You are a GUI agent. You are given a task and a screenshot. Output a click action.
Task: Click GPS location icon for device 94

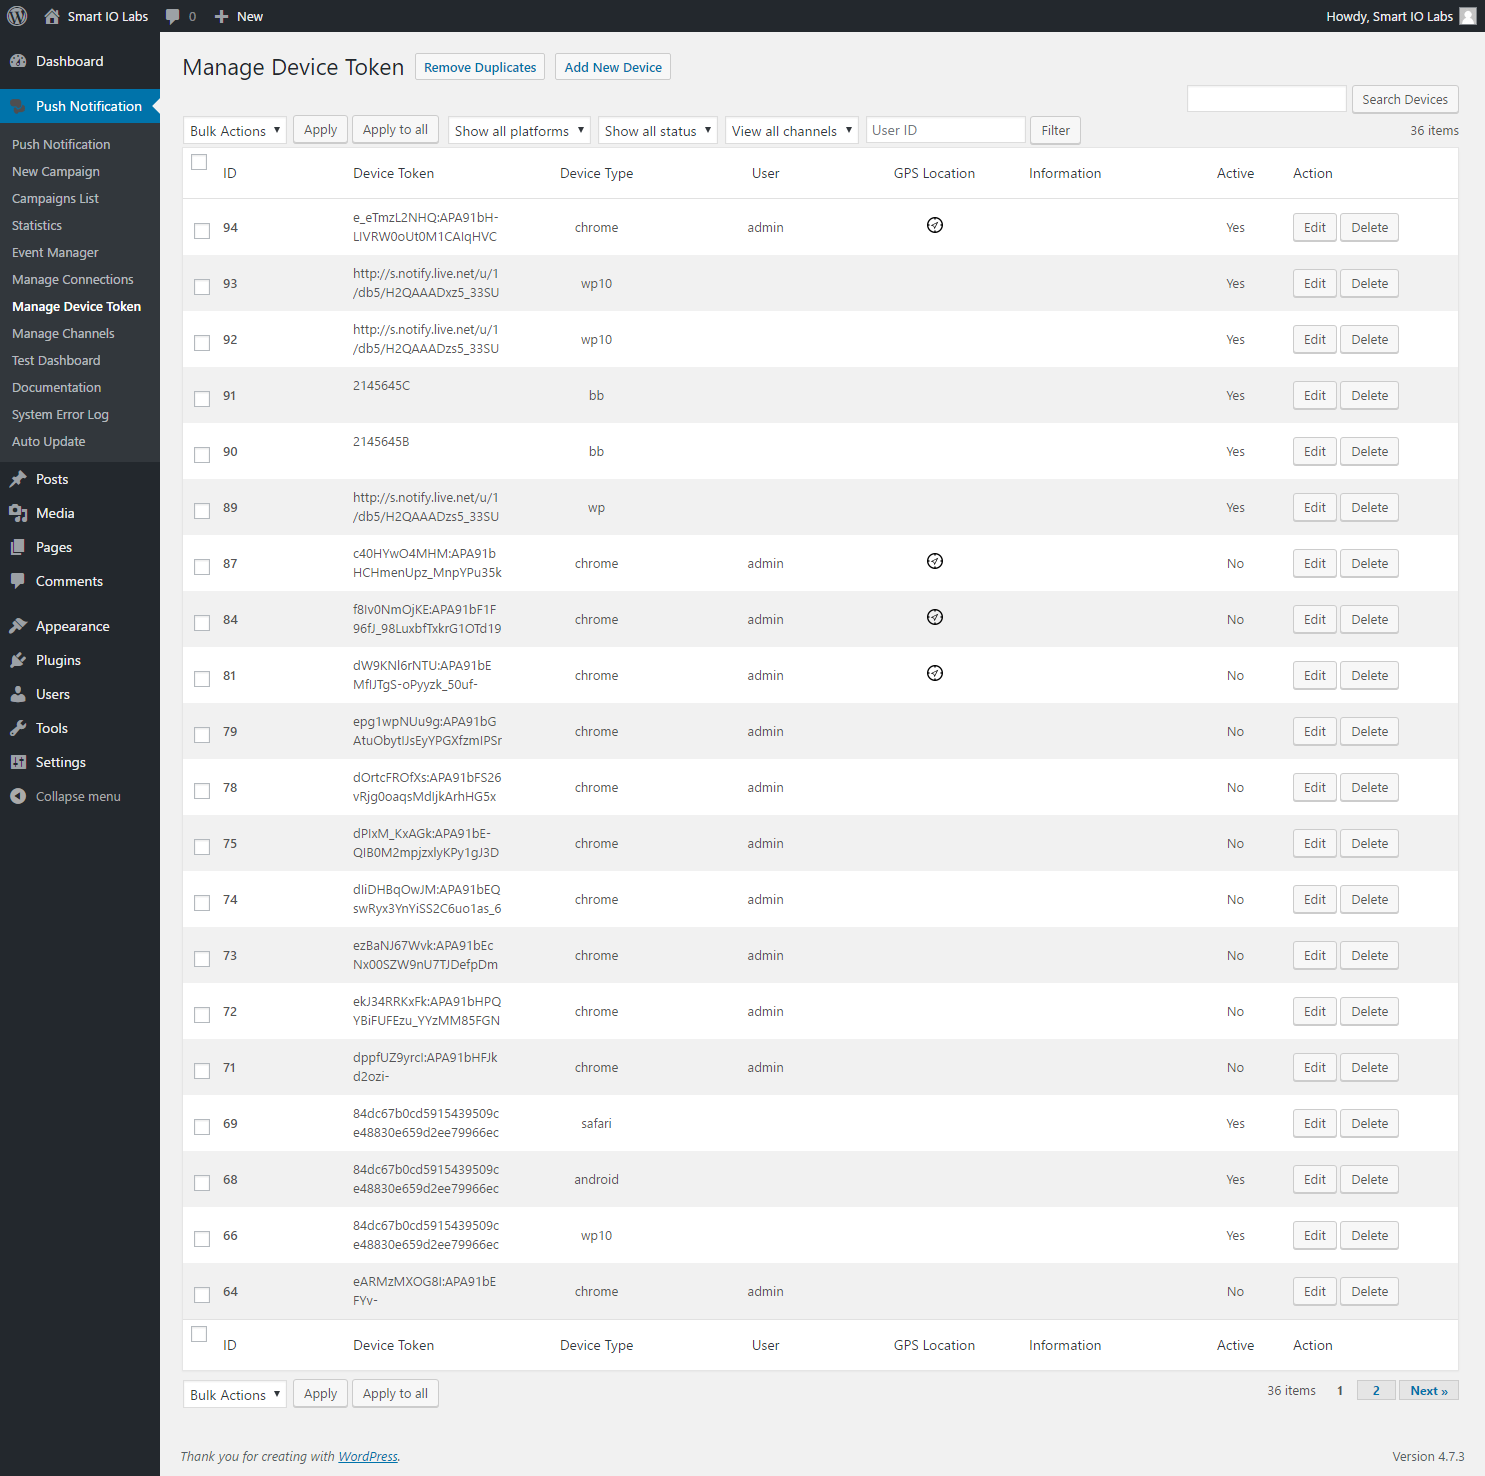point(934,225)
